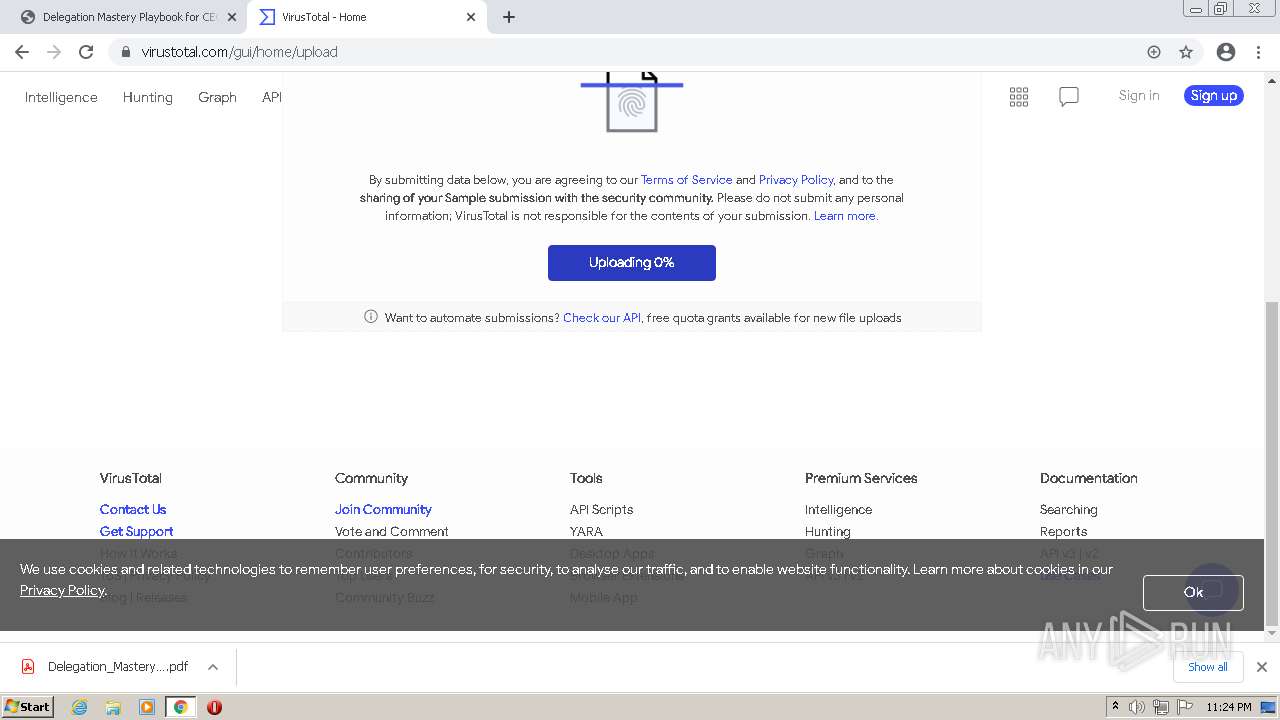Close the Delegation Mastery Playbook tab

click(231, 17)
